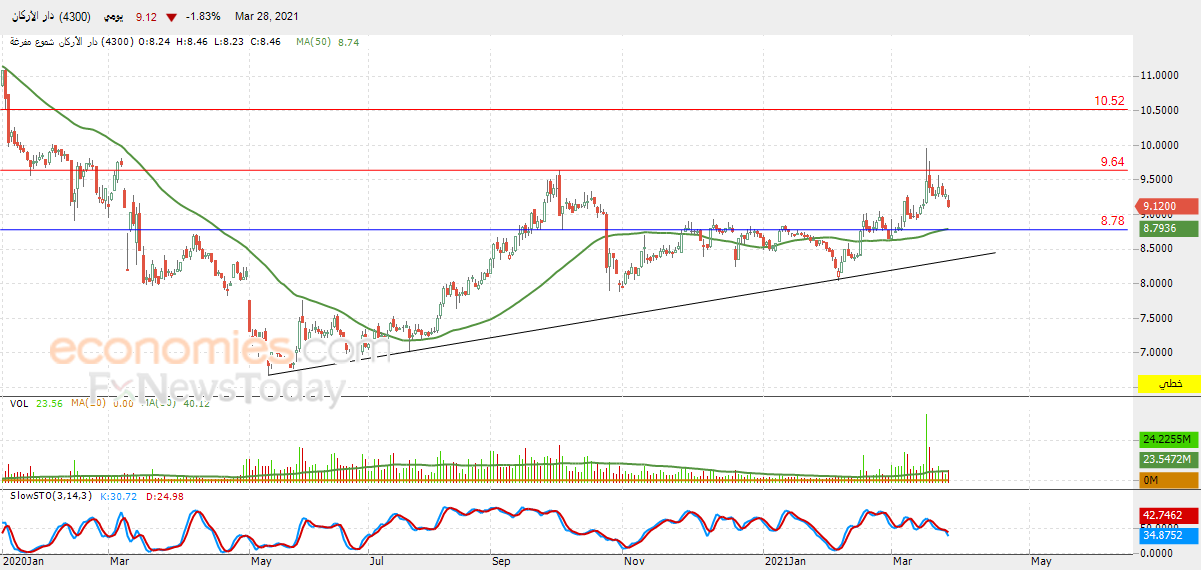
Task: Click the green 24.2255M volume tag
Action: click(x=1168, y=440)
